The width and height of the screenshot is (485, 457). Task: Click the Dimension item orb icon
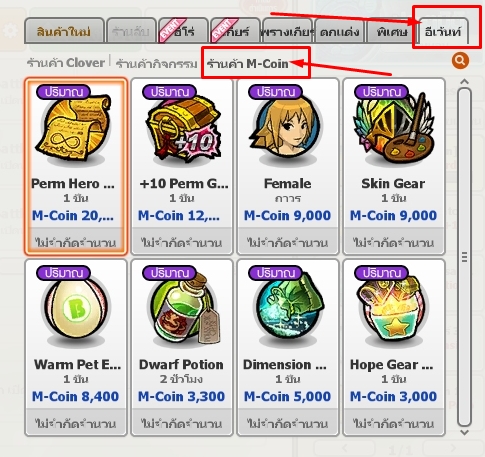[287, 312]
